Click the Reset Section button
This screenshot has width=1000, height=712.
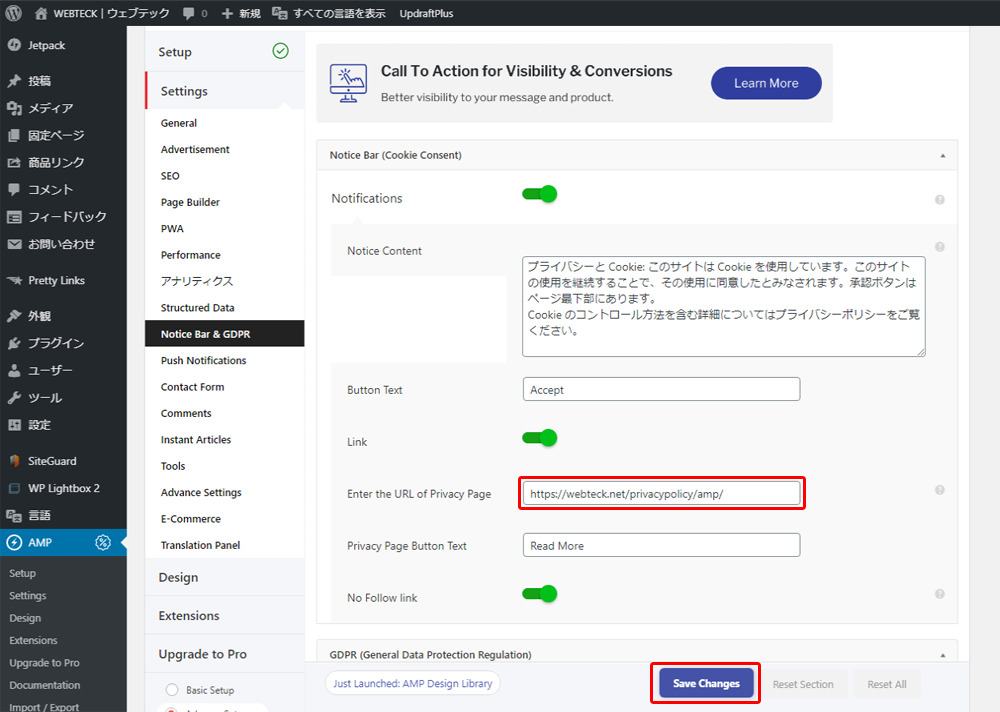tap(803, 684)
